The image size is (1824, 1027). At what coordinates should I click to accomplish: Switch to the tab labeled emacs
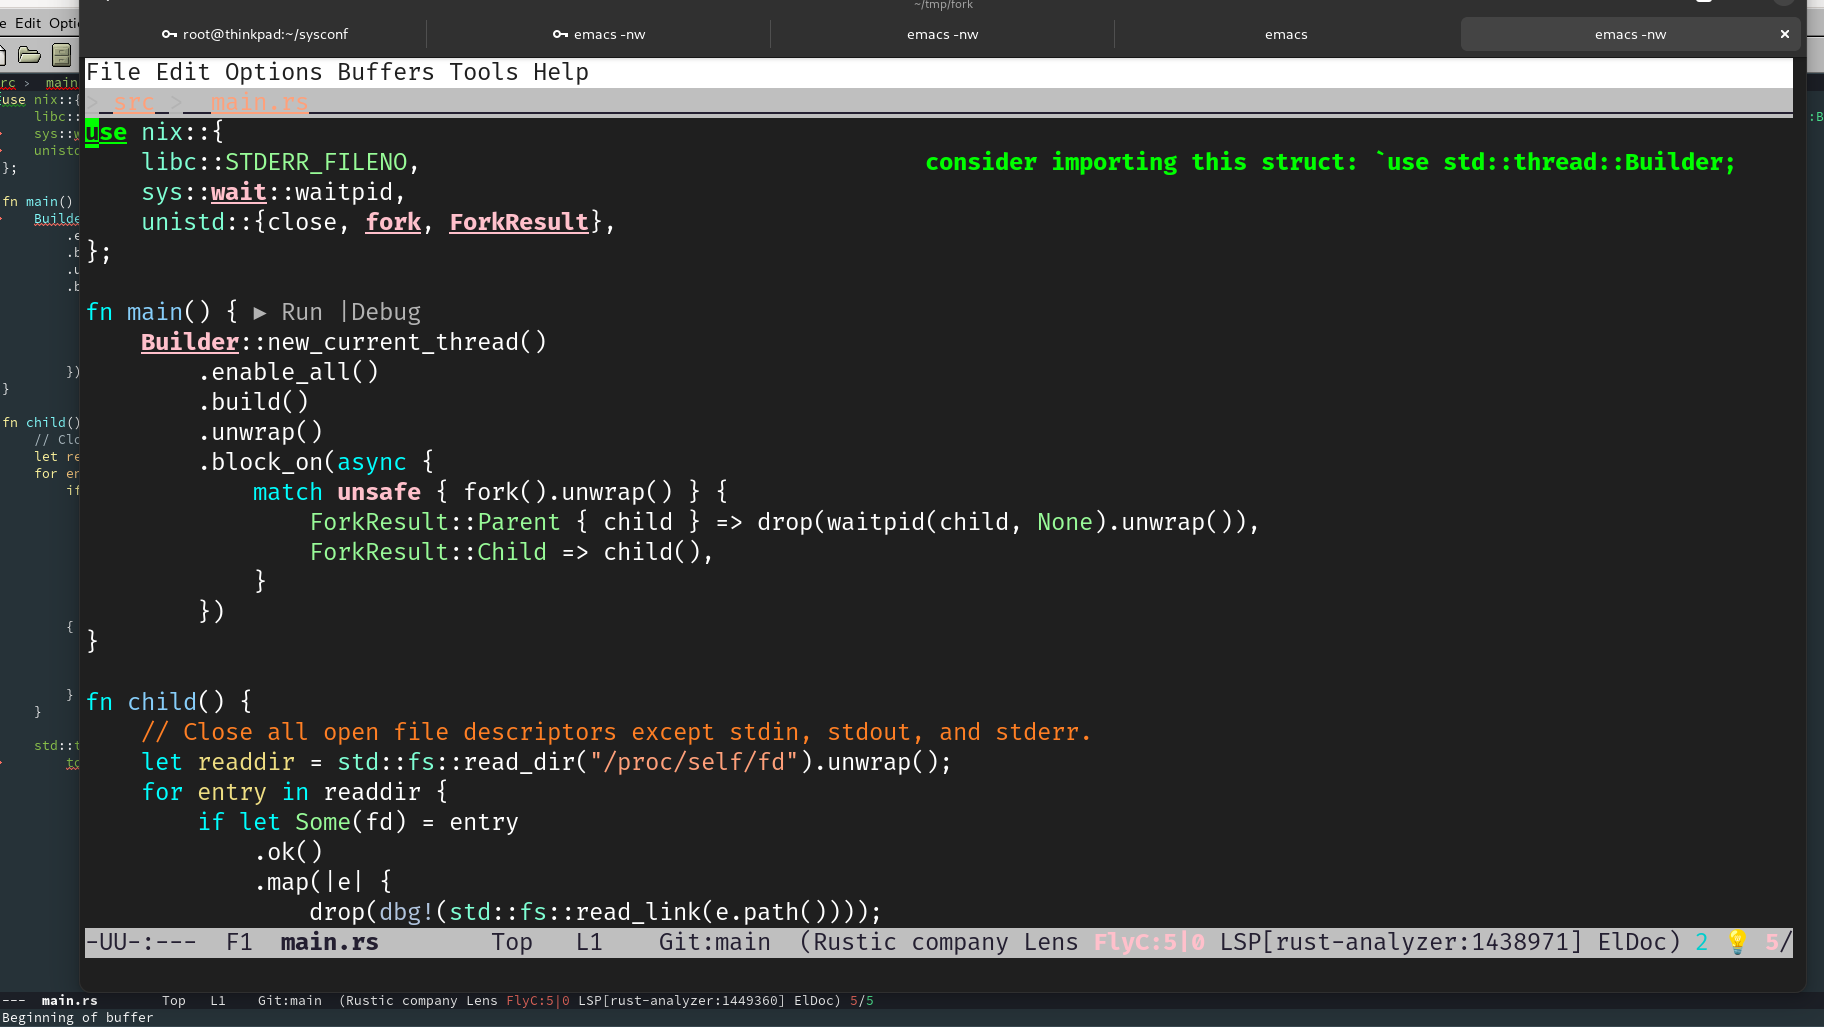(1286, 34)
